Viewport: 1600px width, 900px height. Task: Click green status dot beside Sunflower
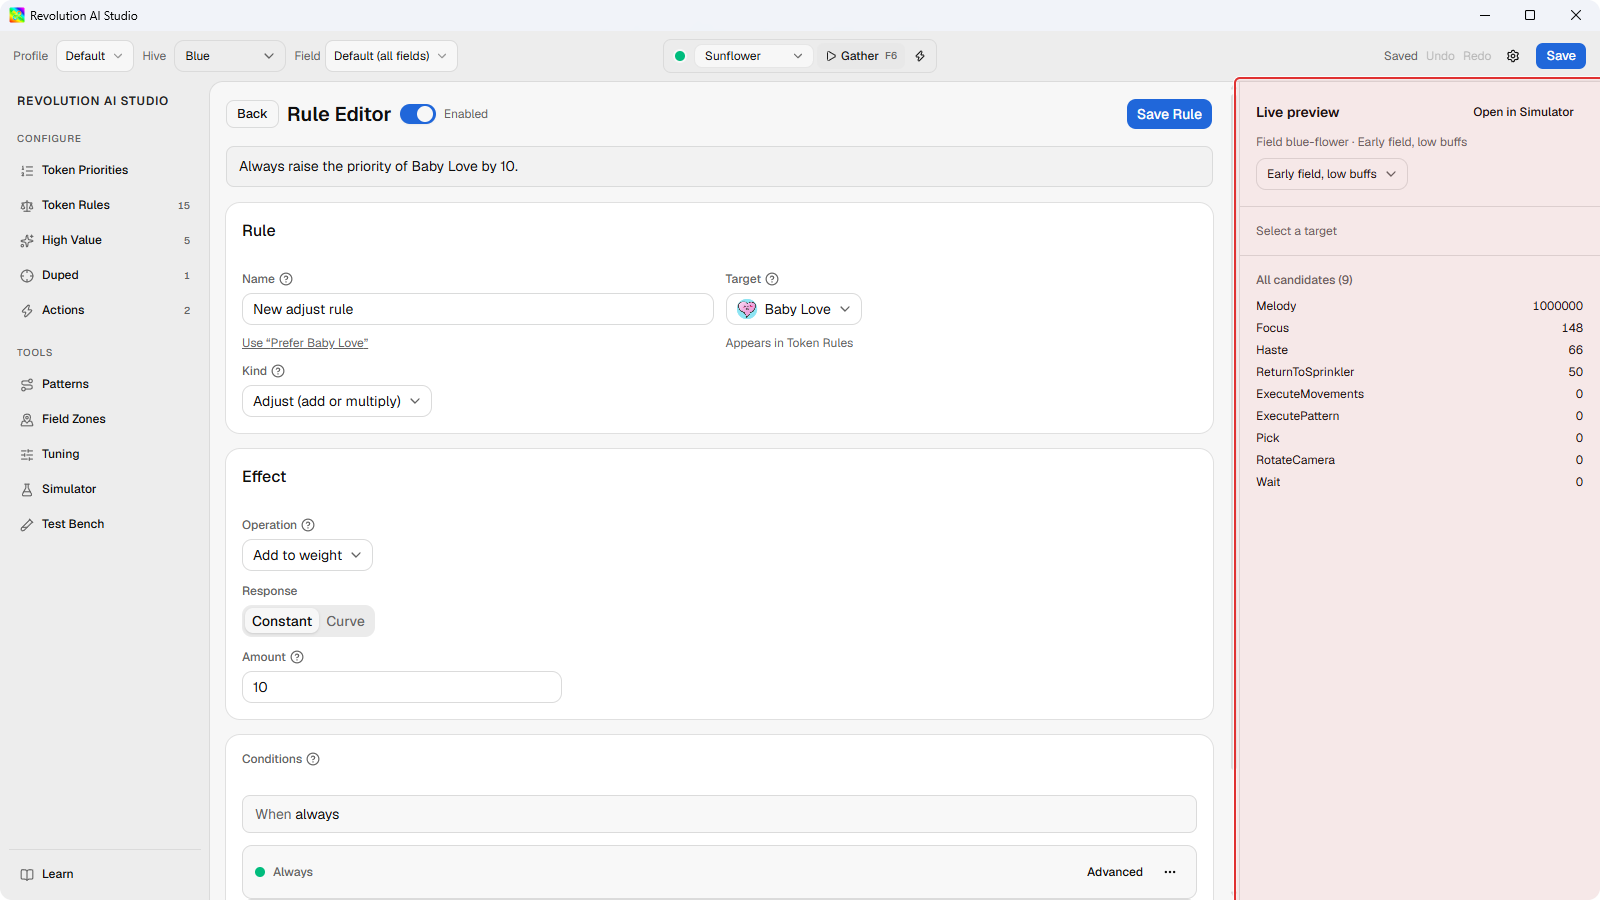point(680,56)
